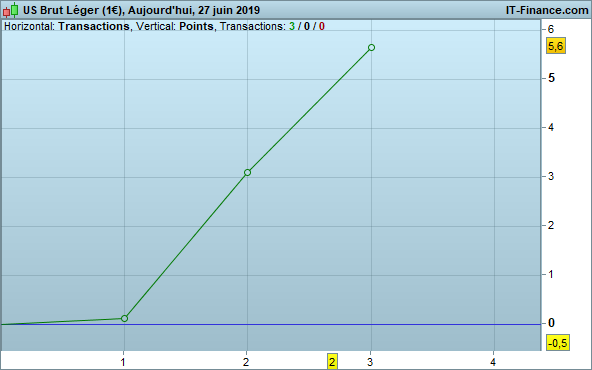Click the 5,6 current value label
592x370 pixels.
556,46
